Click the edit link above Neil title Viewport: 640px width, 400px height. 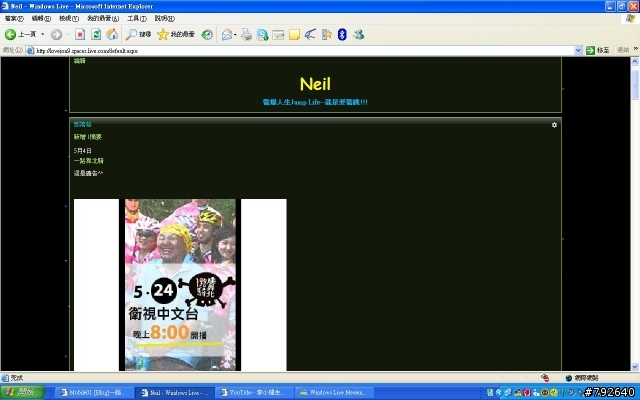point(80,61)
